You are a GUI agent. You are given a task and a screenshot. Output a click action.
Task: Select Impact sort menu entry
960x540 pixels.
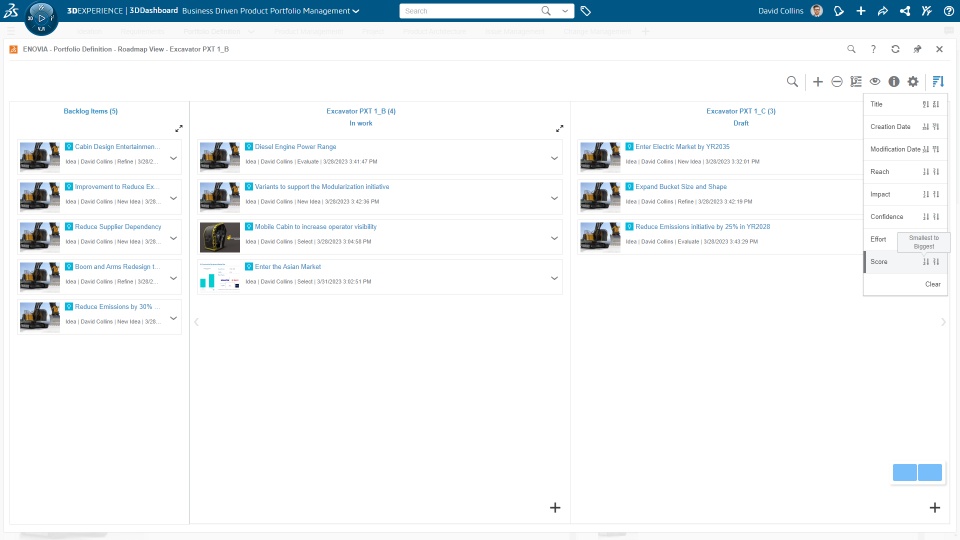pyautogui.click(x=880, y=195)
